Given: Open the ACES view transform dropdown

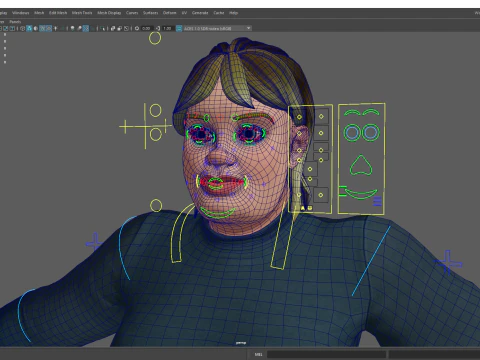Looking at the screenshot, I should click(218, 28).
